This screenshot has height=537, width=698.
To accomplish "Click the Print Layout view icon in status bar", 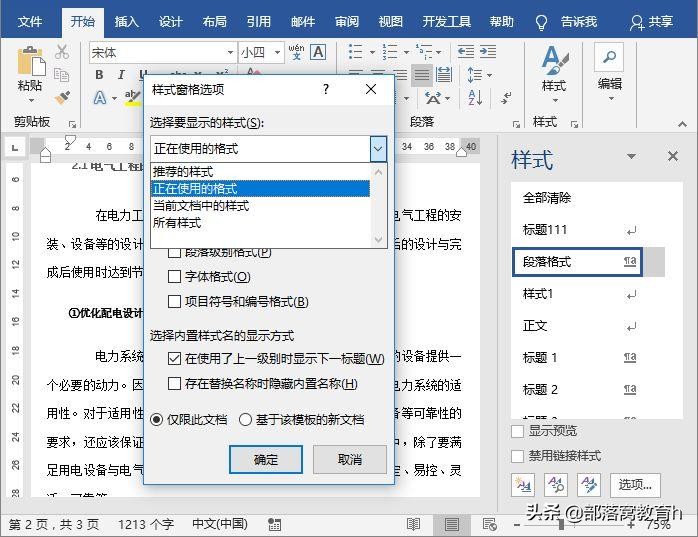I will 452,525.
